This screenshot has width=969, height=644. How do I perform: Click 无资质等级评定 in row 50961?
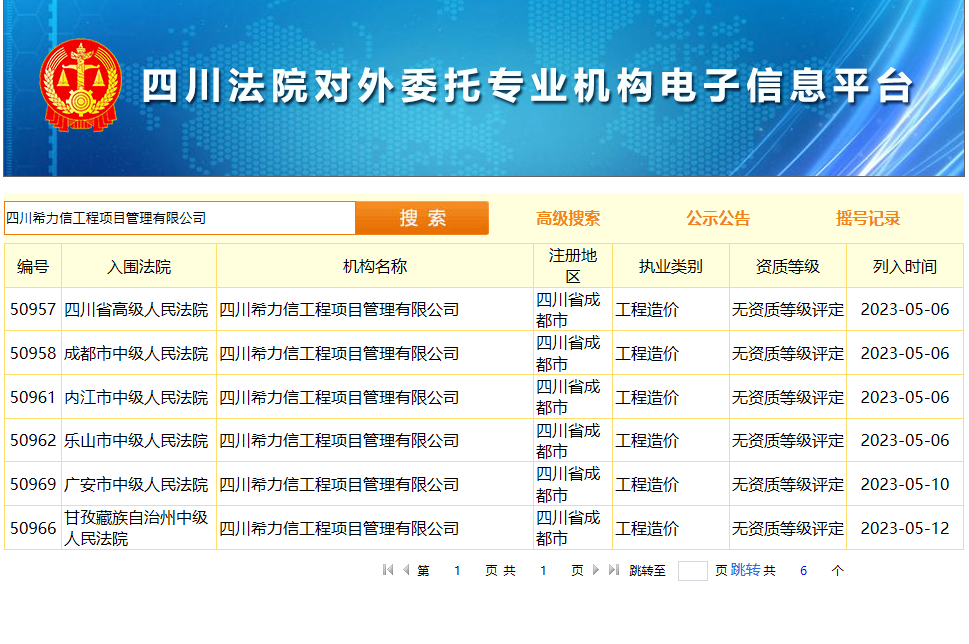click(x=788, y=397)
